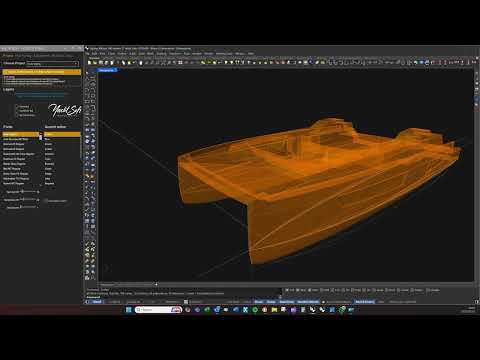480x360 pixels.
Task: Open the File menu in Rhino
Action: tap(87, 53)
